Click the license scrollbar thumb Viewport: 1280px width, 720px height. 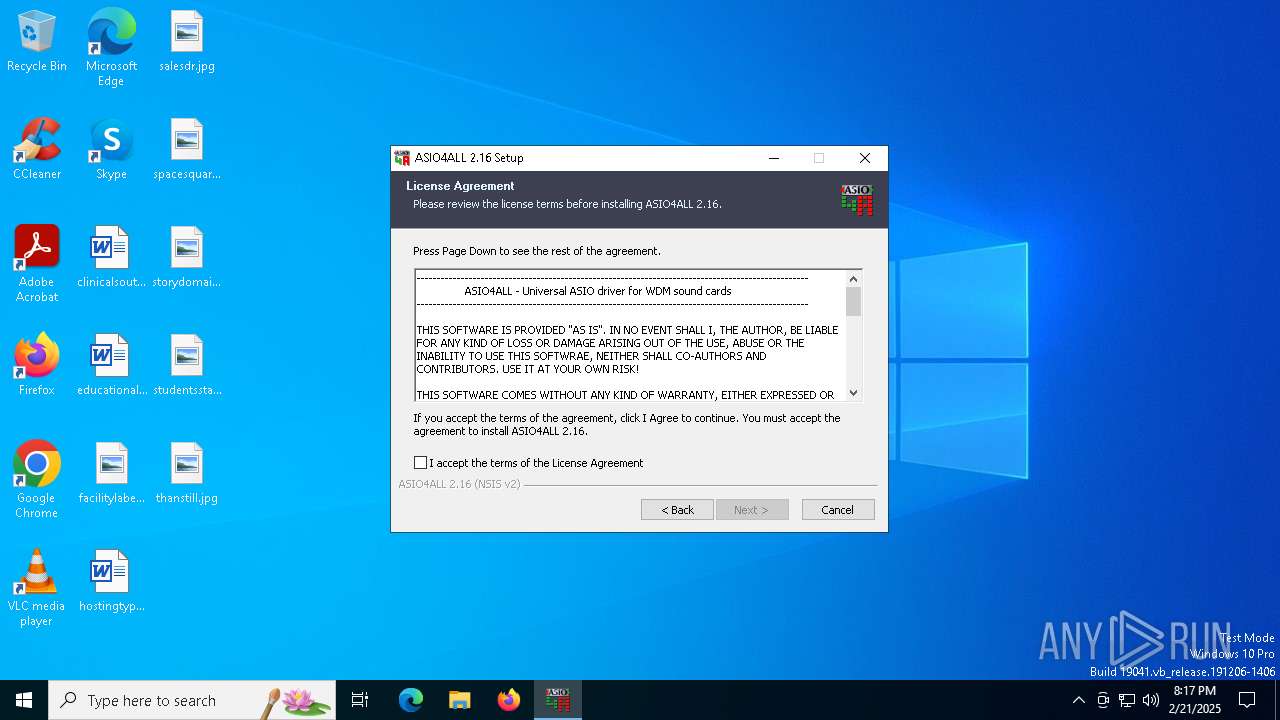(853, 302)
